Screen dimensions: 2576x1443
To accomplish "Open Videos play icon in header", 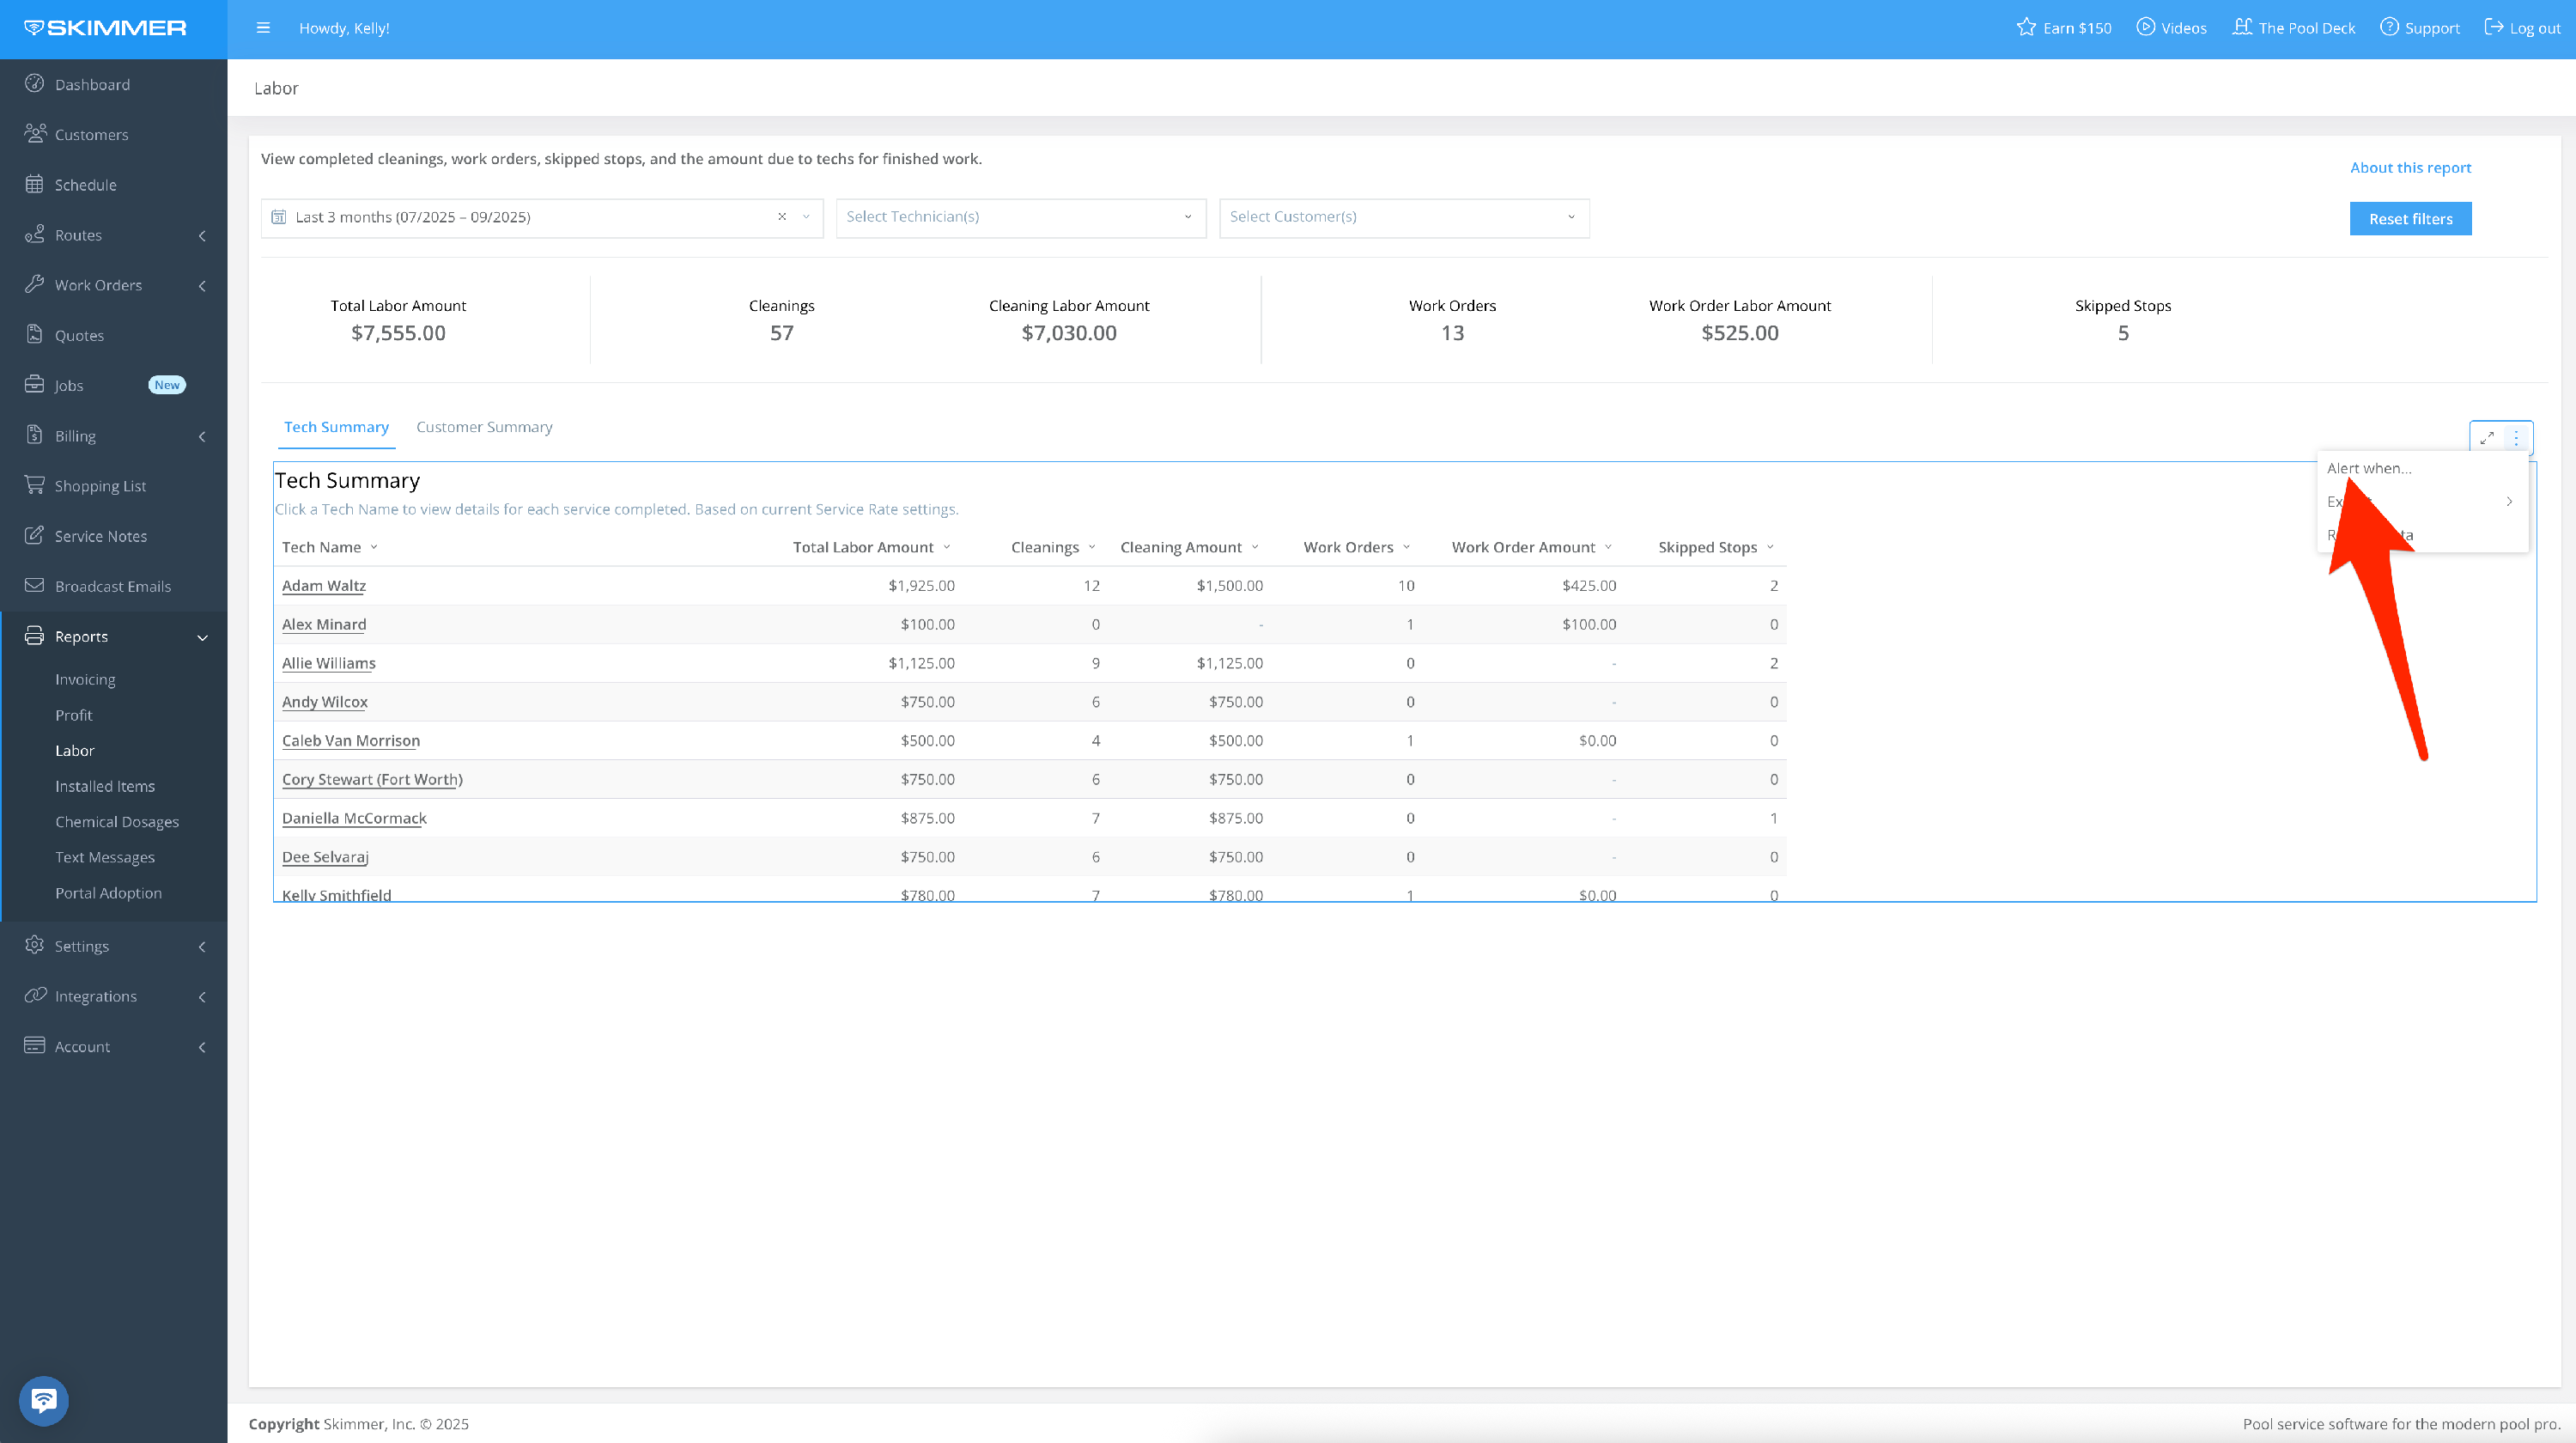I will (2145, 27).
